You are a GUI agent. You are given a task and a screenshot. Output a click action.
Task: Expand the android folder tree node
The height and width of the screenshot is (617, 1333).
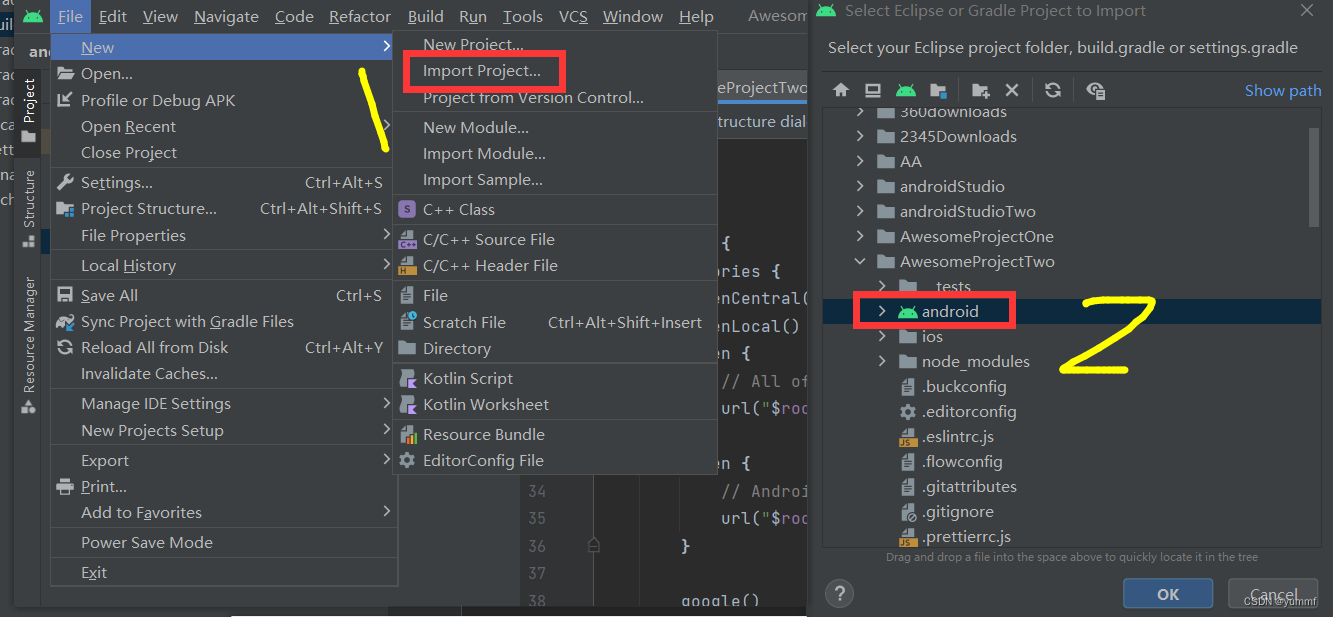pos(881,312)
